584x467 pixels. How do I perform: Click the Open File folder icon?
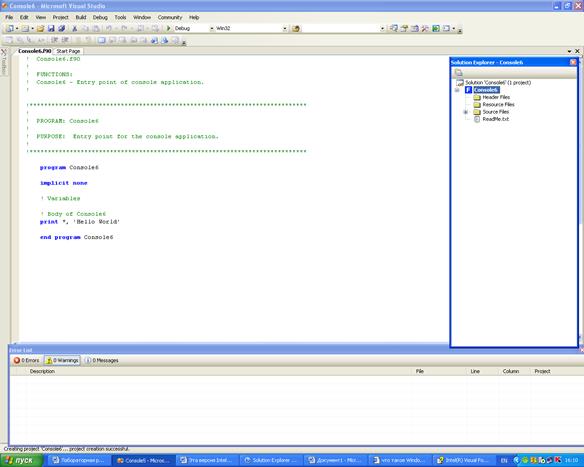[x=40, y=28]
